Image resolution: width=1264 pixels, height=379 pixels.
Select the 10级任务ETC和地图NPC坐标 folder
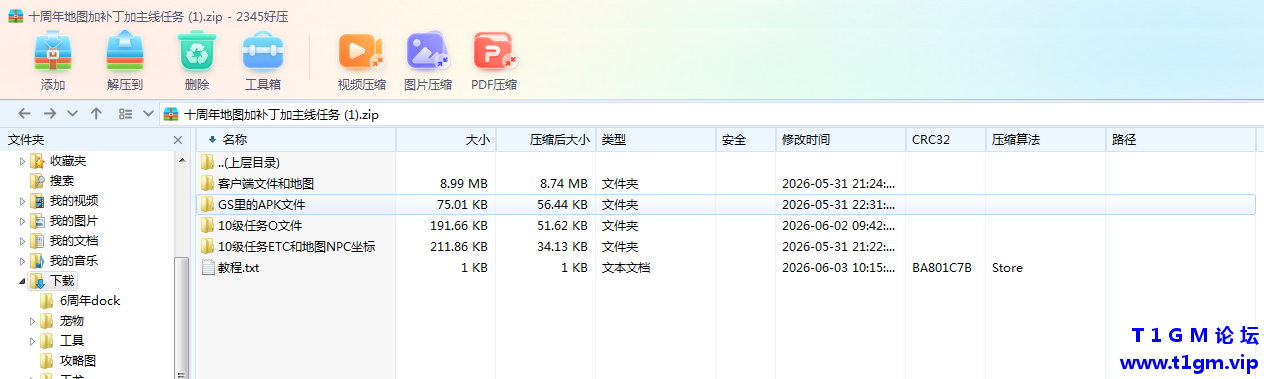(x=726, y=246)
